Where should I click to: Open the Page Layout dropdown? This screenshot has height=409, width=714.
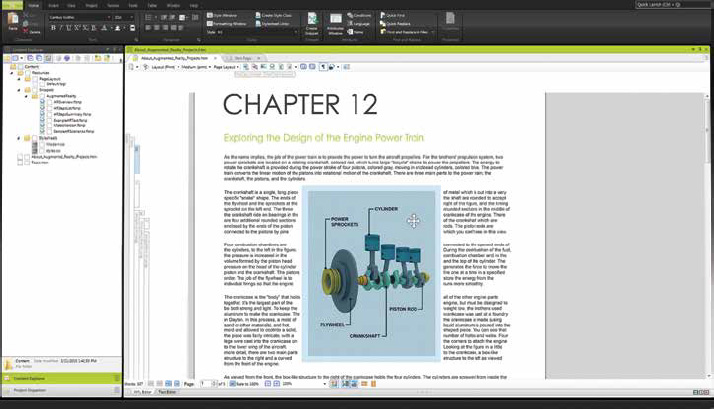point(226,67)
